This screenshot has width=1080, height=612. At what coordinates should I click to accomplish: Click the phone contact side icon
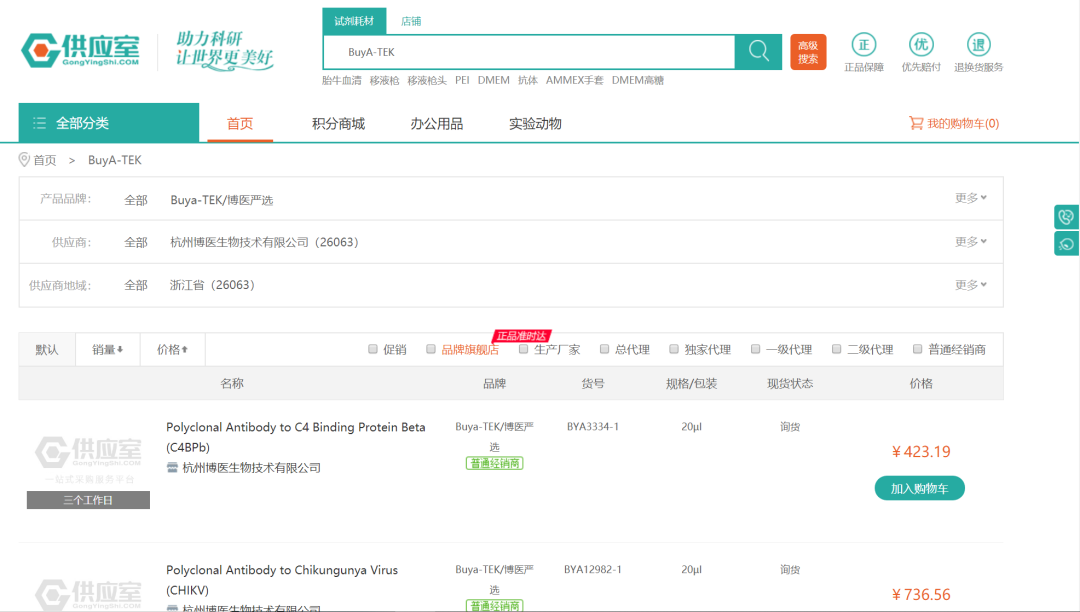(1066, 217)
